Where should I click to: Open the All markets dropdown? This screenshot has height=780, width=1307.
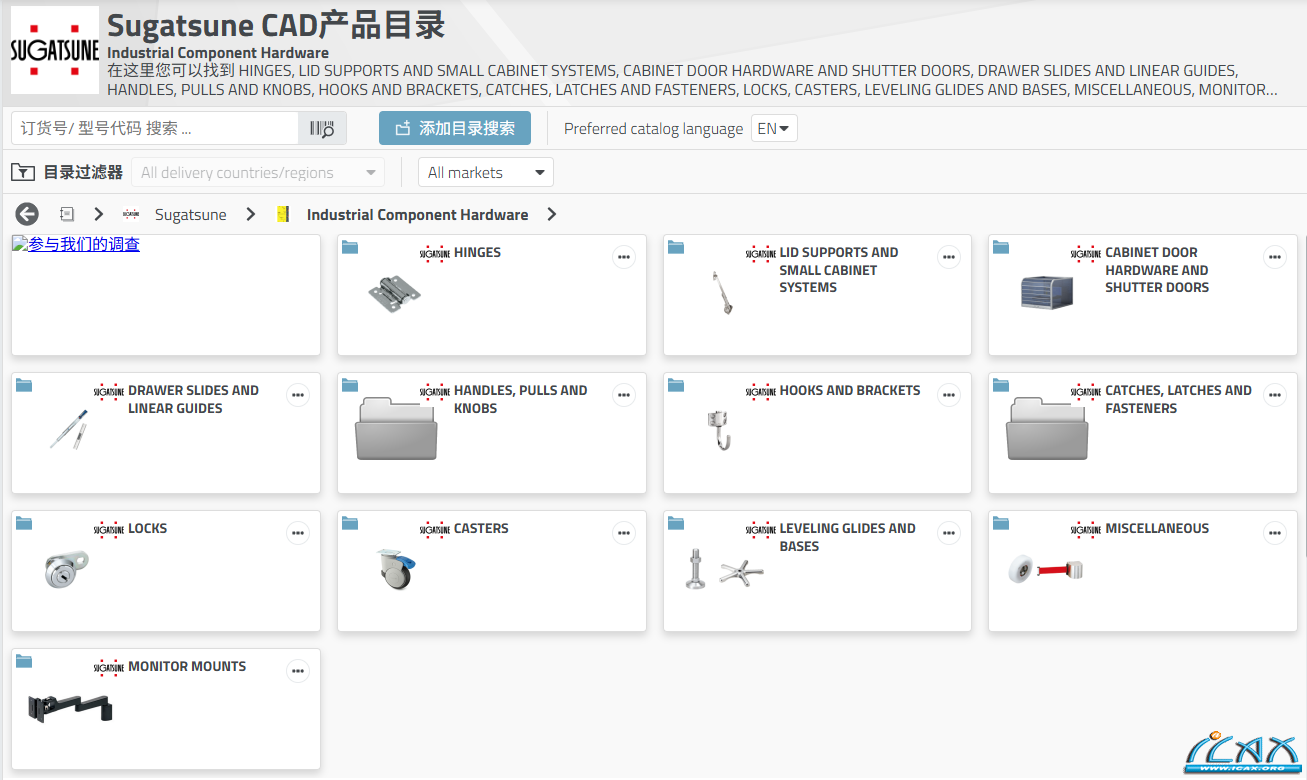[486, 172]
